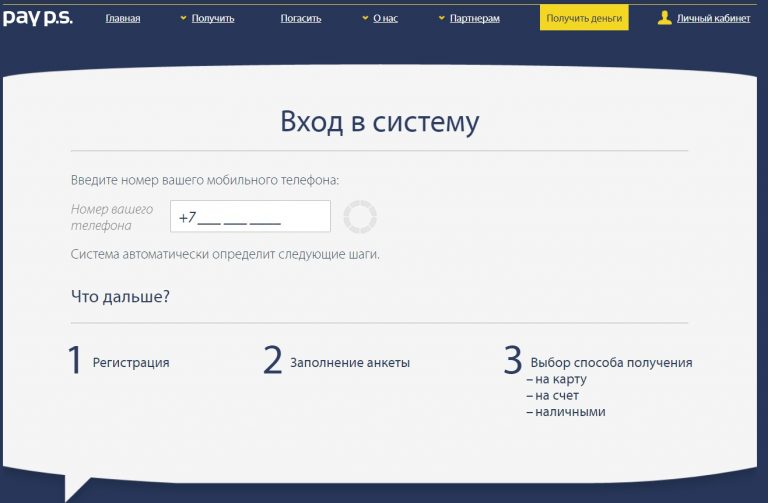
Task: Expand the О нас dropdown arrow
Action: click(x=365, y=18)
